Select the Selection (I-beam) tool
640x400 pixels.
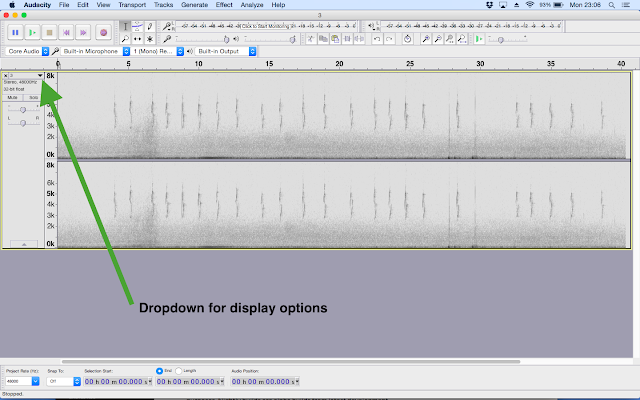point(125,27)
